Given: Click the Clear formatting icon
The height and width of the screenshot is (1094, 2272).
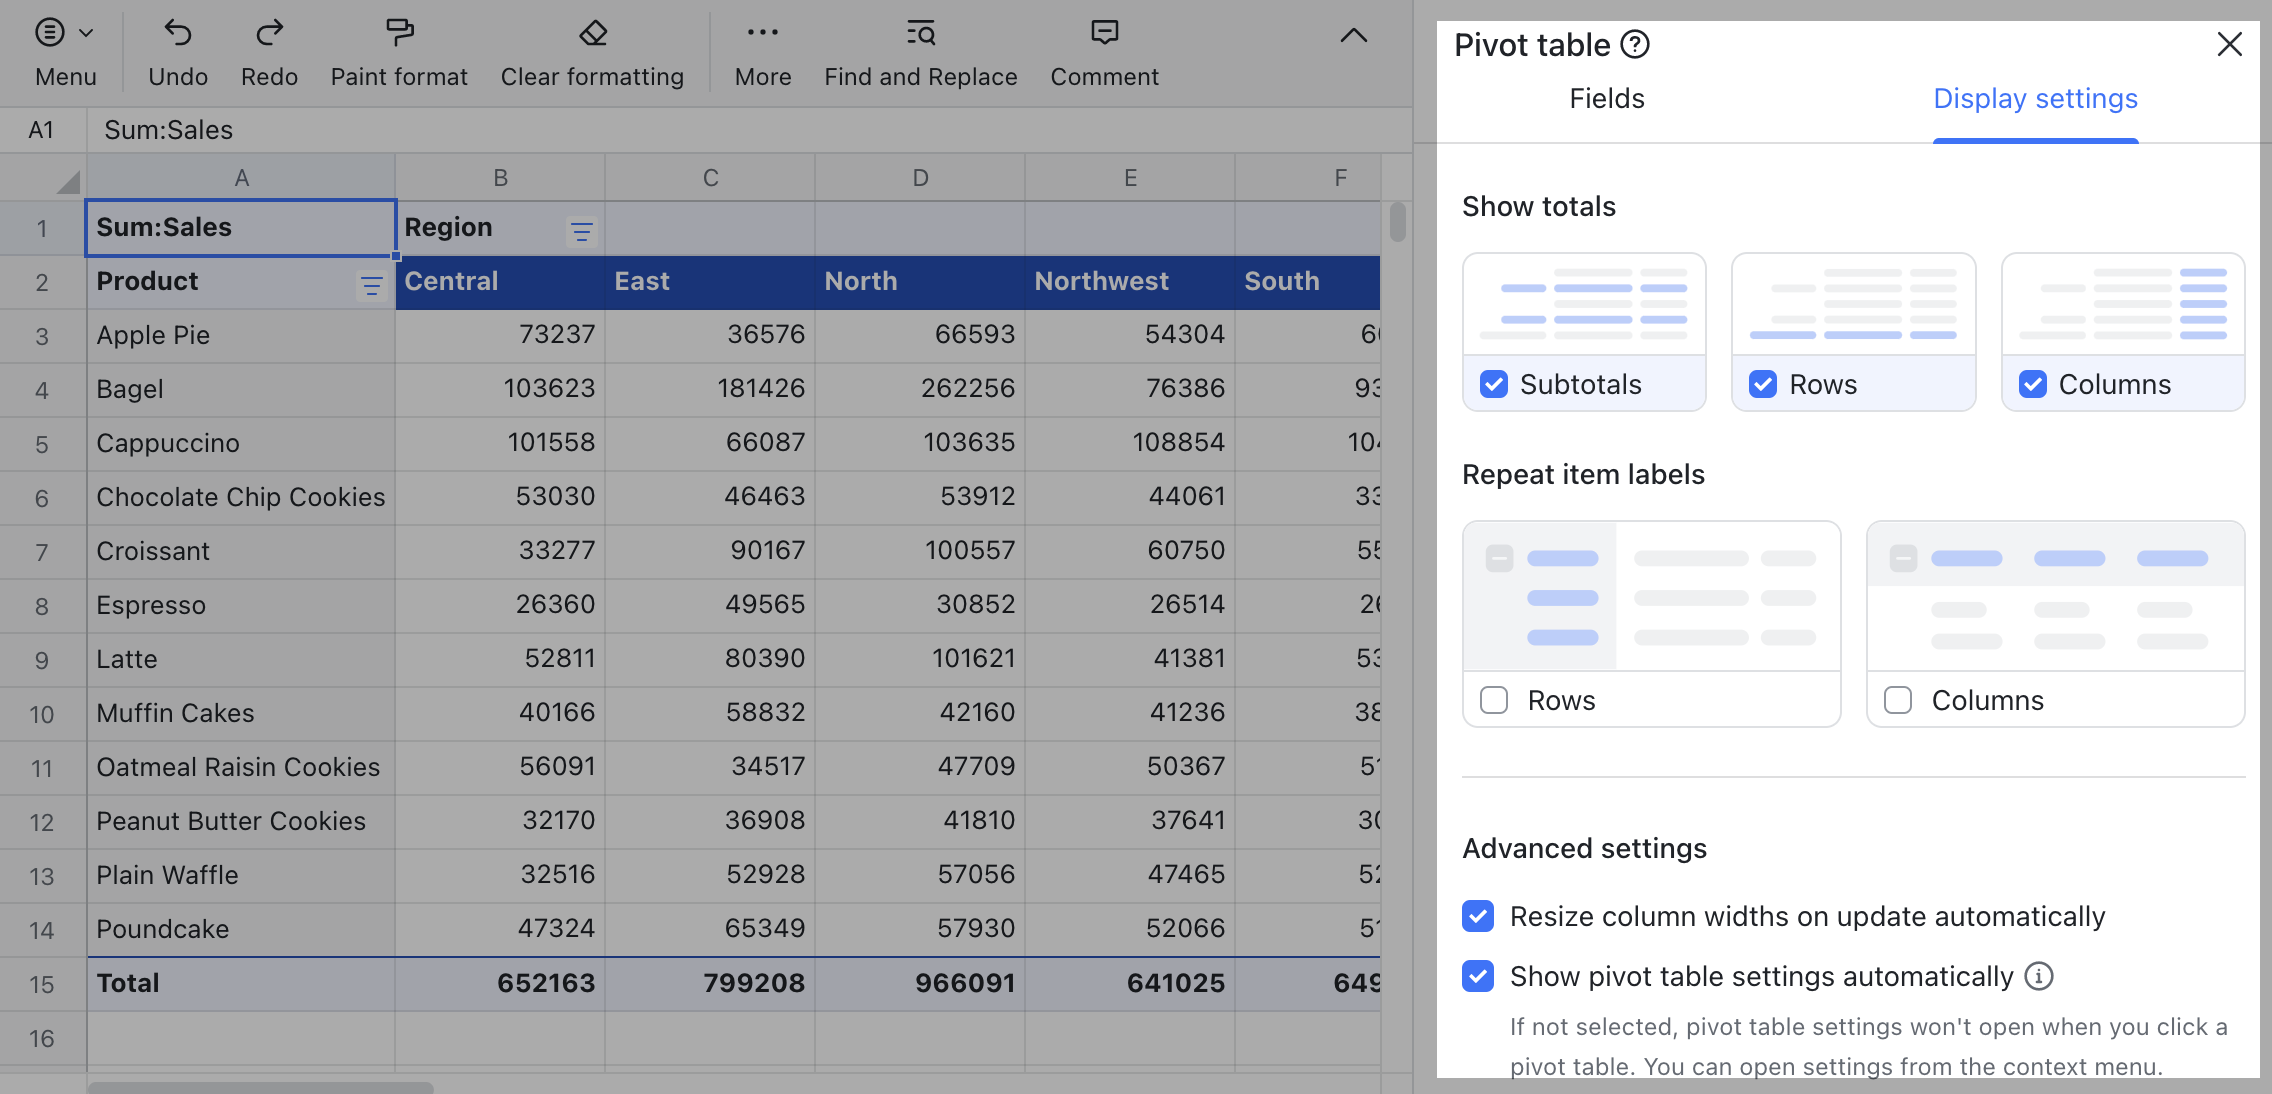Looking at the screenshot, I should 592,33.
